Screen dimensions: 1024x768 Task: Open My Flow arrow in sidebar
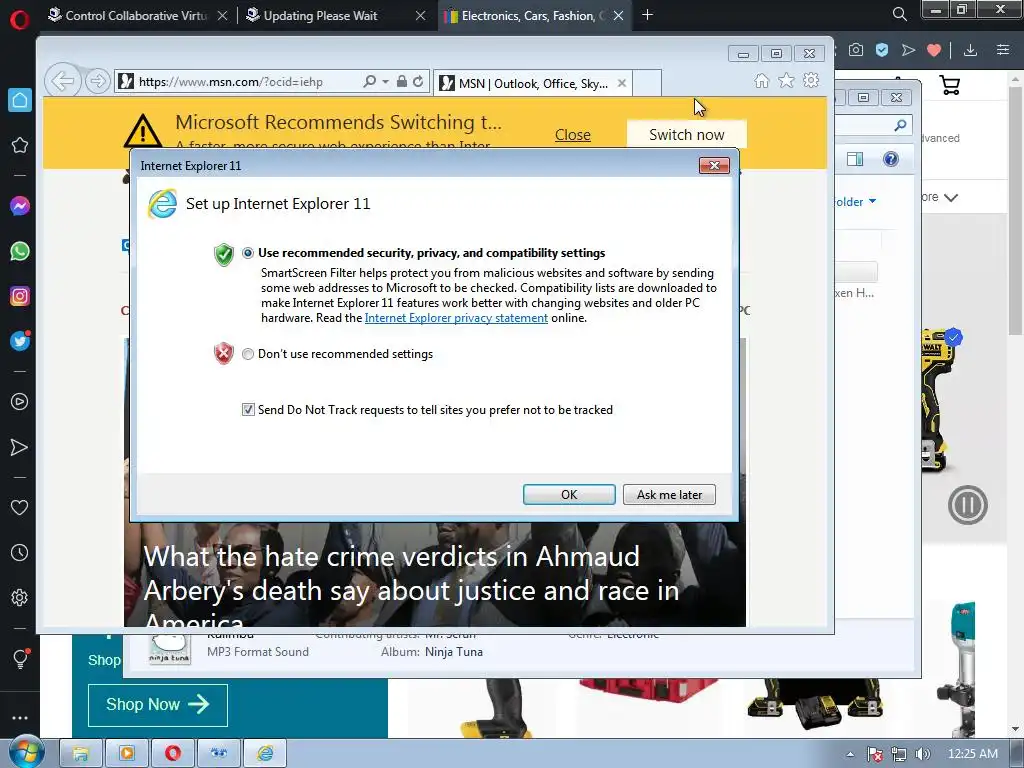point(20,447)
